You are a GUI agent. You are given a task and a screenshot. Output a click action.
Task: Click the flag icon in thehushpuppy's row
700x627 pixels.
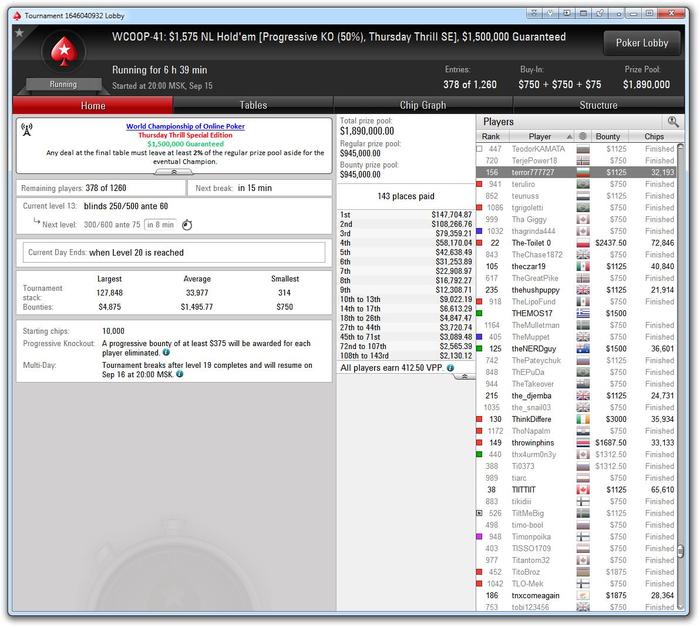coord(583,290)
